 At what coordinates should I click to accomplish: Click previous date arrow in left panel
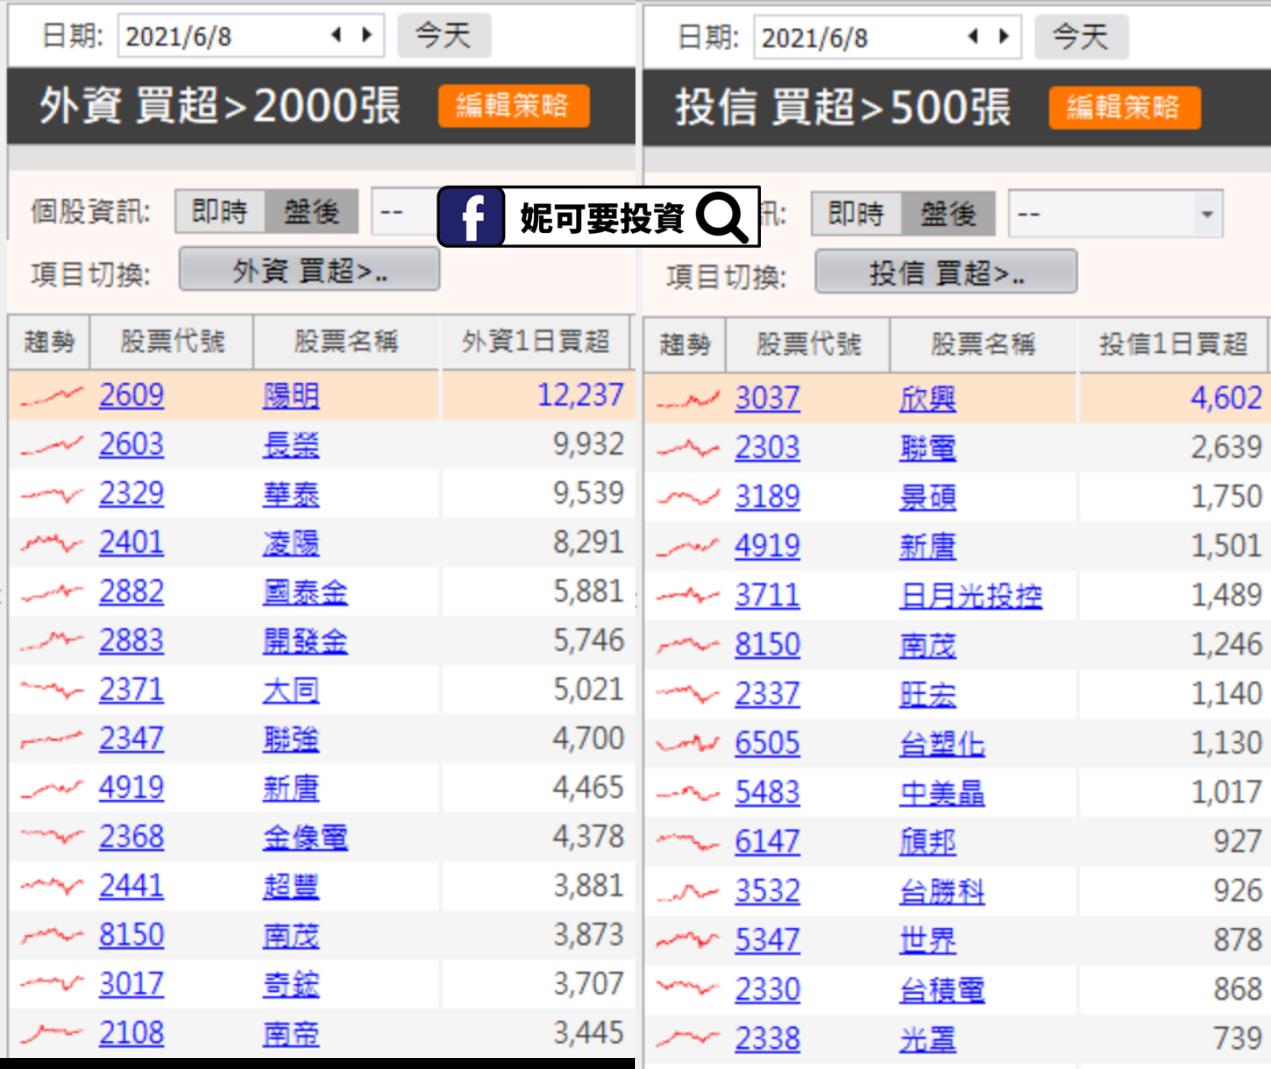click(x=337, y=36)
